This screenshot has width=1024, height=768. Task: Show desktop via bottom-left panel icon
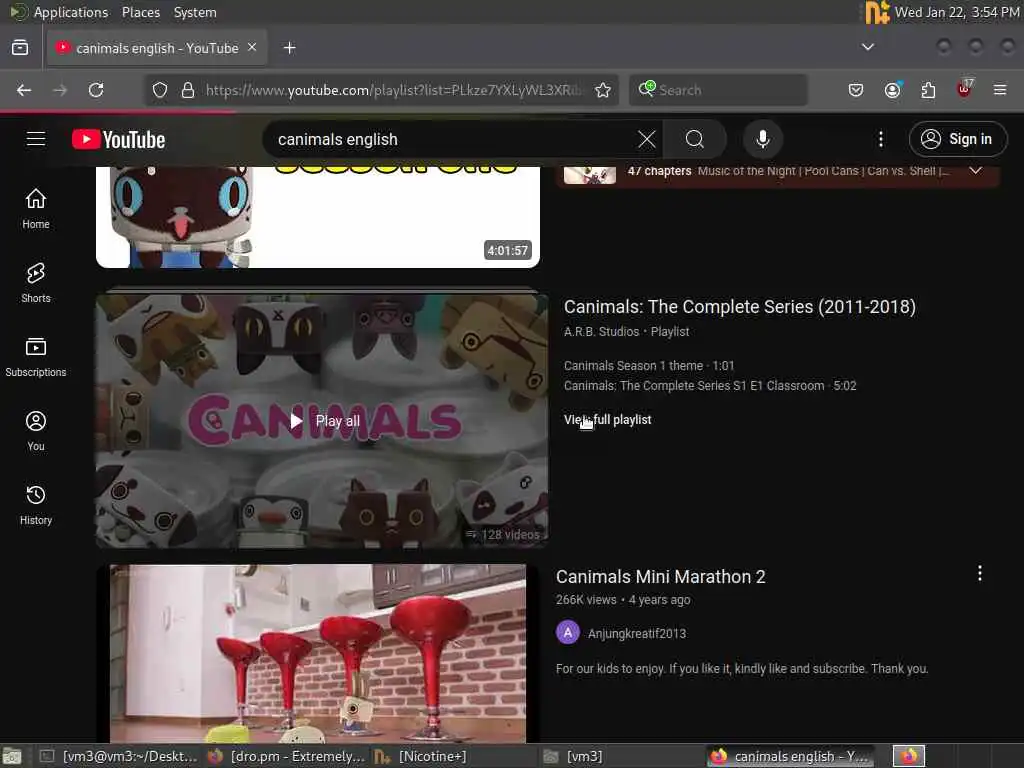pos(12,757)
